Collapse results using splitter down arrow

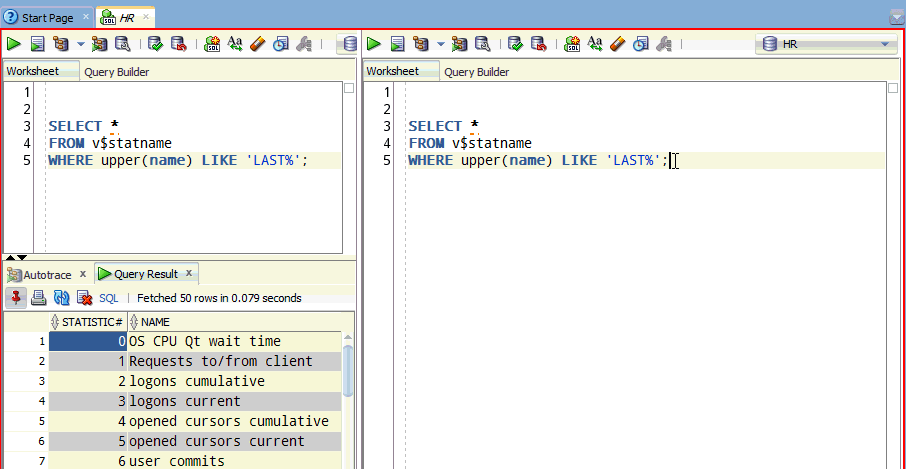[x=22, y=258]
